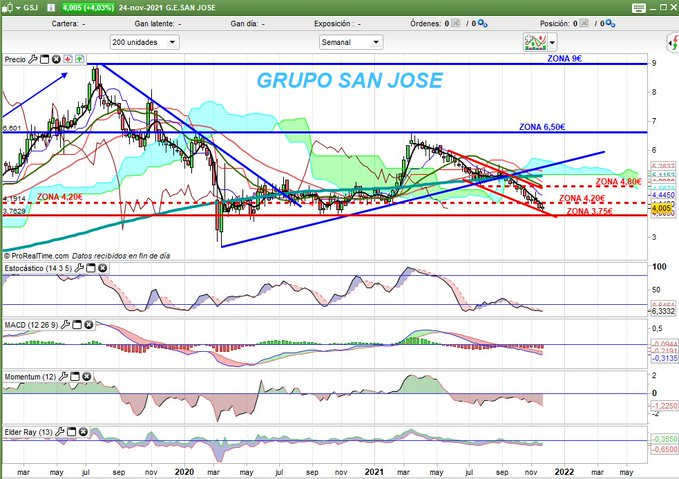The image size is (679, 479).
Task: Remove the Momentum indicator panel
Action: 87,376
